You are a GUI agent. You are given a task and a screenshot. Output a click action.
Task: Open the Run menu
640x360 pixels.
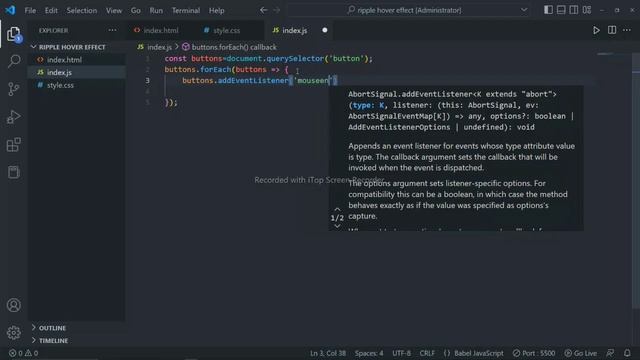pyautogui.click(x=156, y=10)
